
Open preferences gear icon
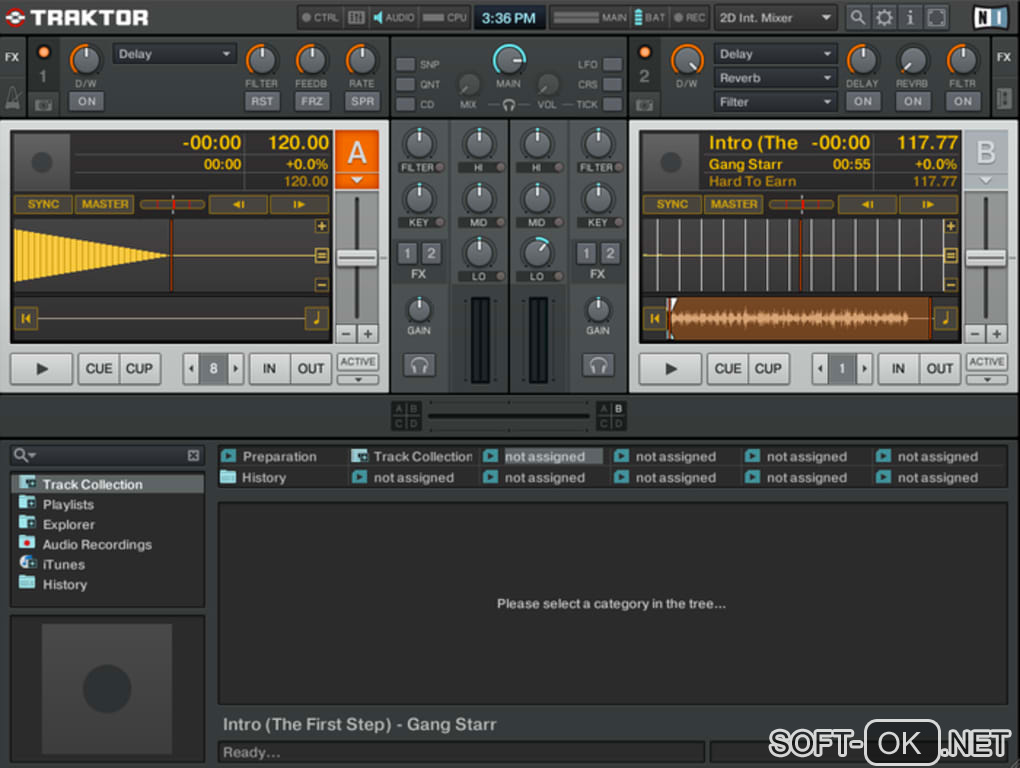coord(884,18)
